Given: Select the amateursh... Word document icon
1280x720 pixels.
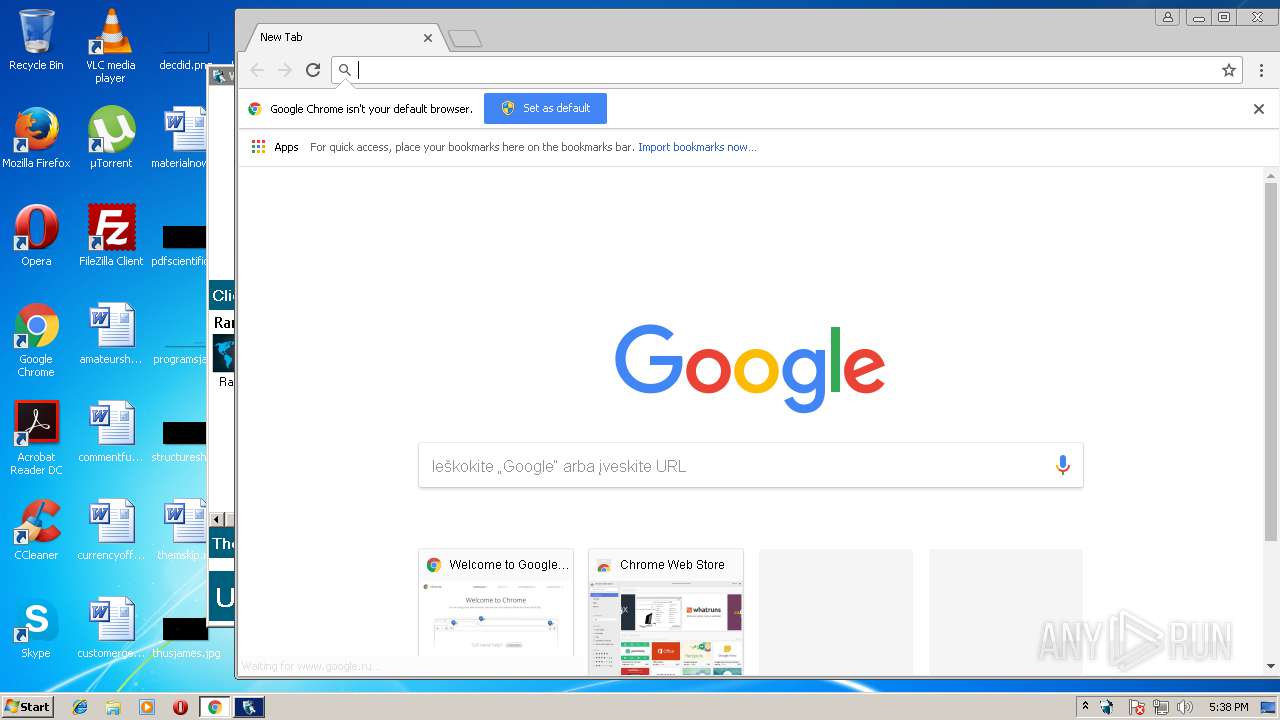Looking at the screenshot, I should [x=110, y=334].
